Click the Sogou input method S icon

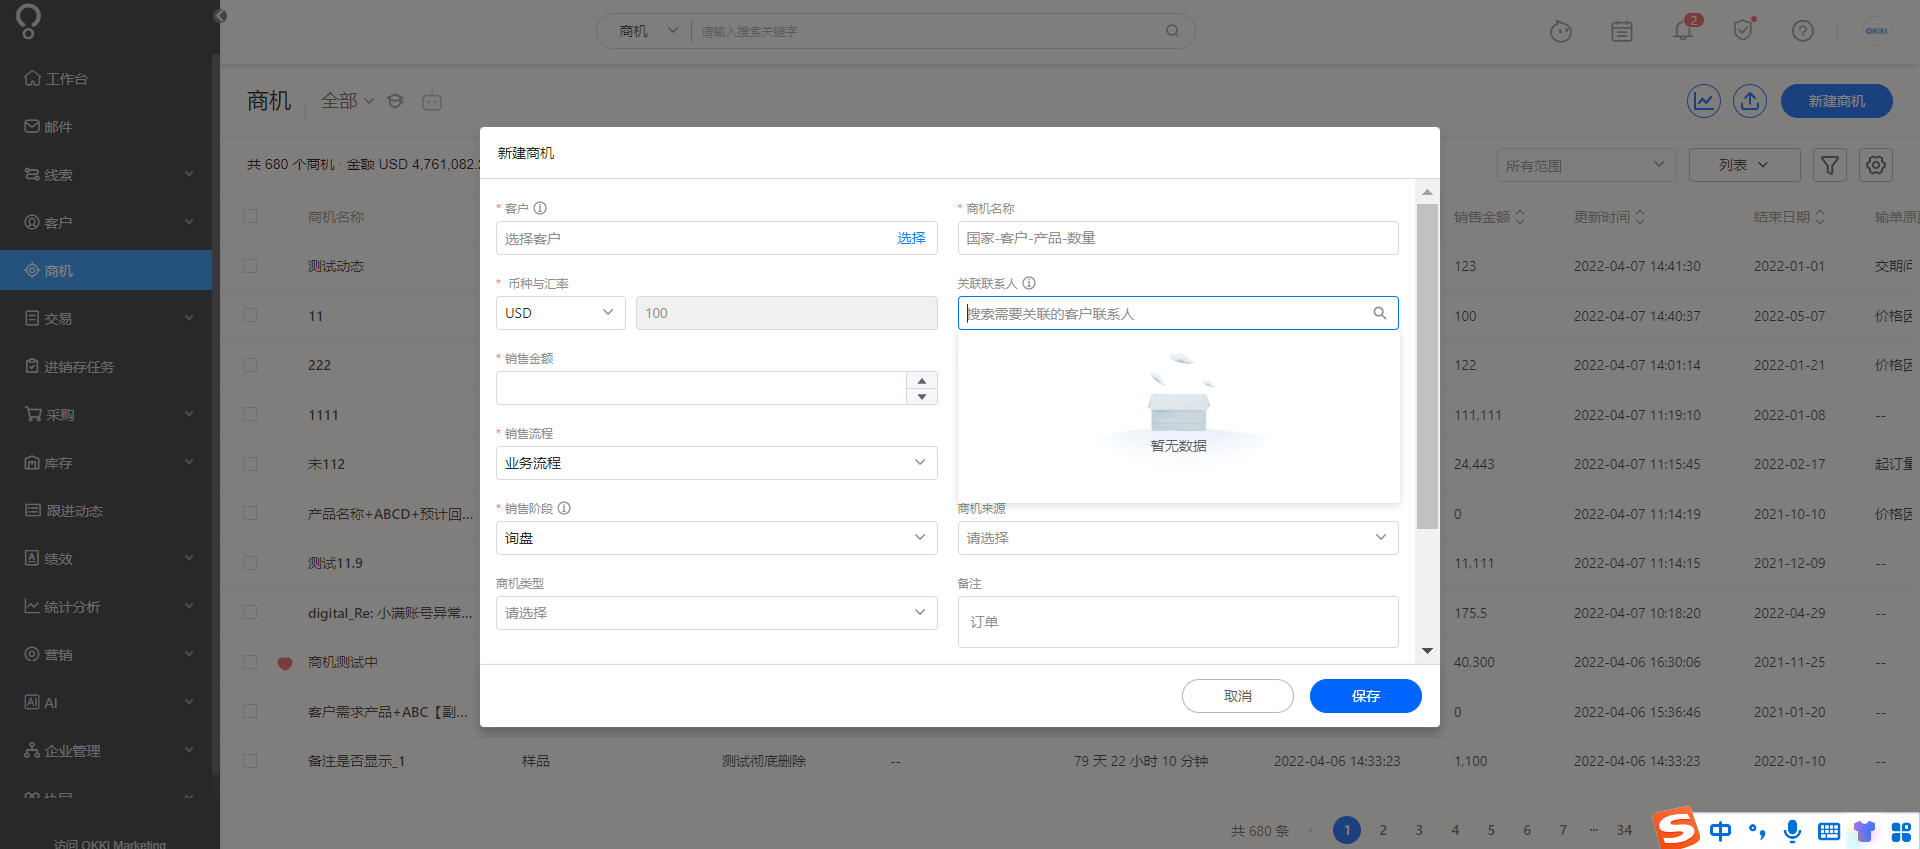[1677, 828]
